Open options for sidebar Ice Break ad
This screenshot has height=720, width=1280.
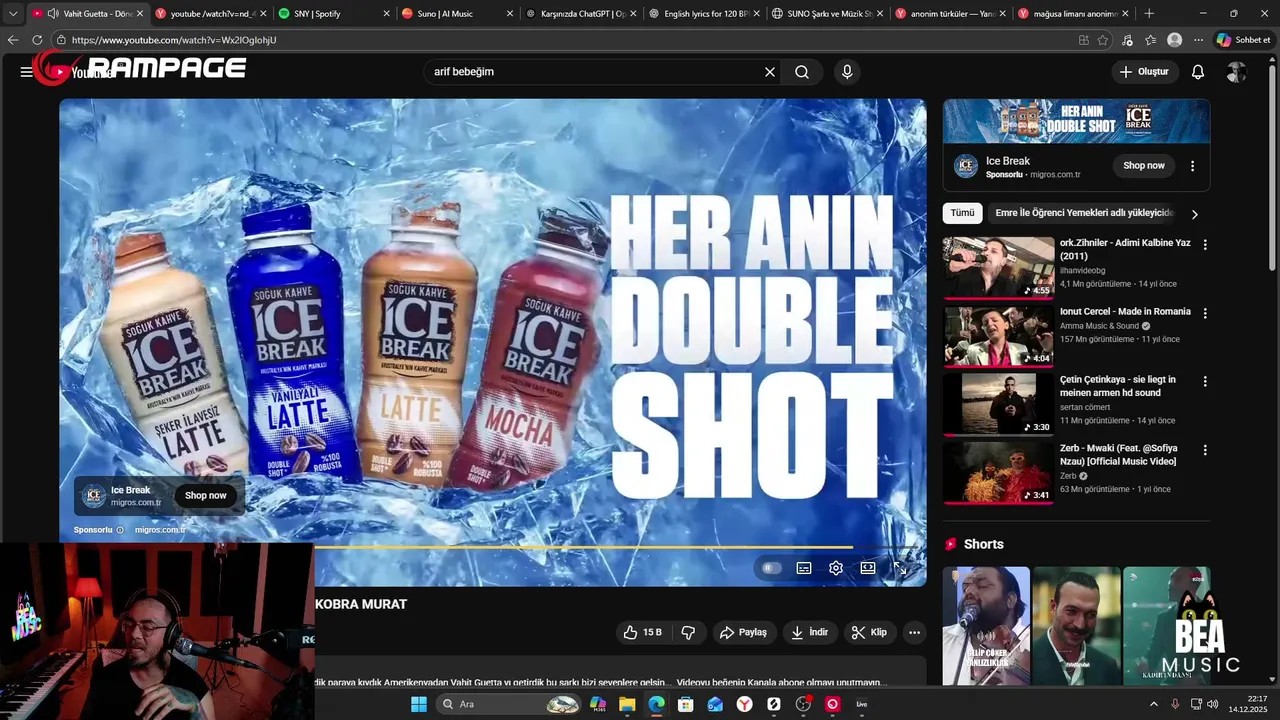coord(1192,166)
